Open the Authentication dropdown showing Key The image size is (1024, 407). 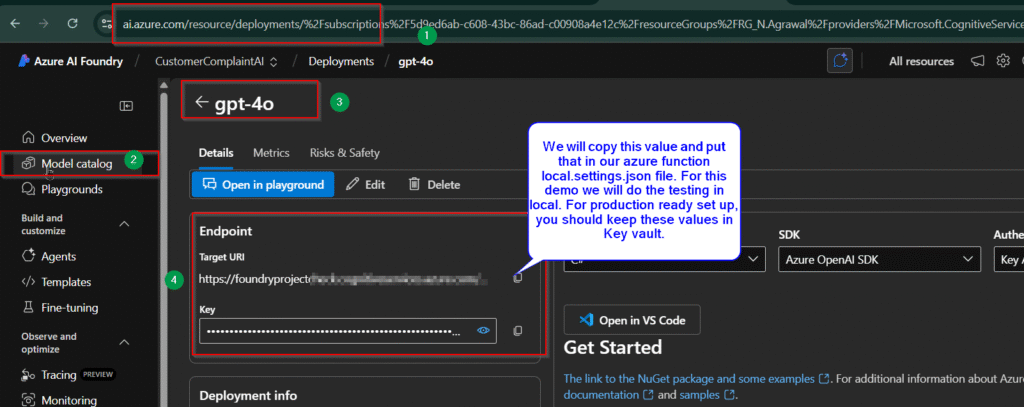(1009, 259)
